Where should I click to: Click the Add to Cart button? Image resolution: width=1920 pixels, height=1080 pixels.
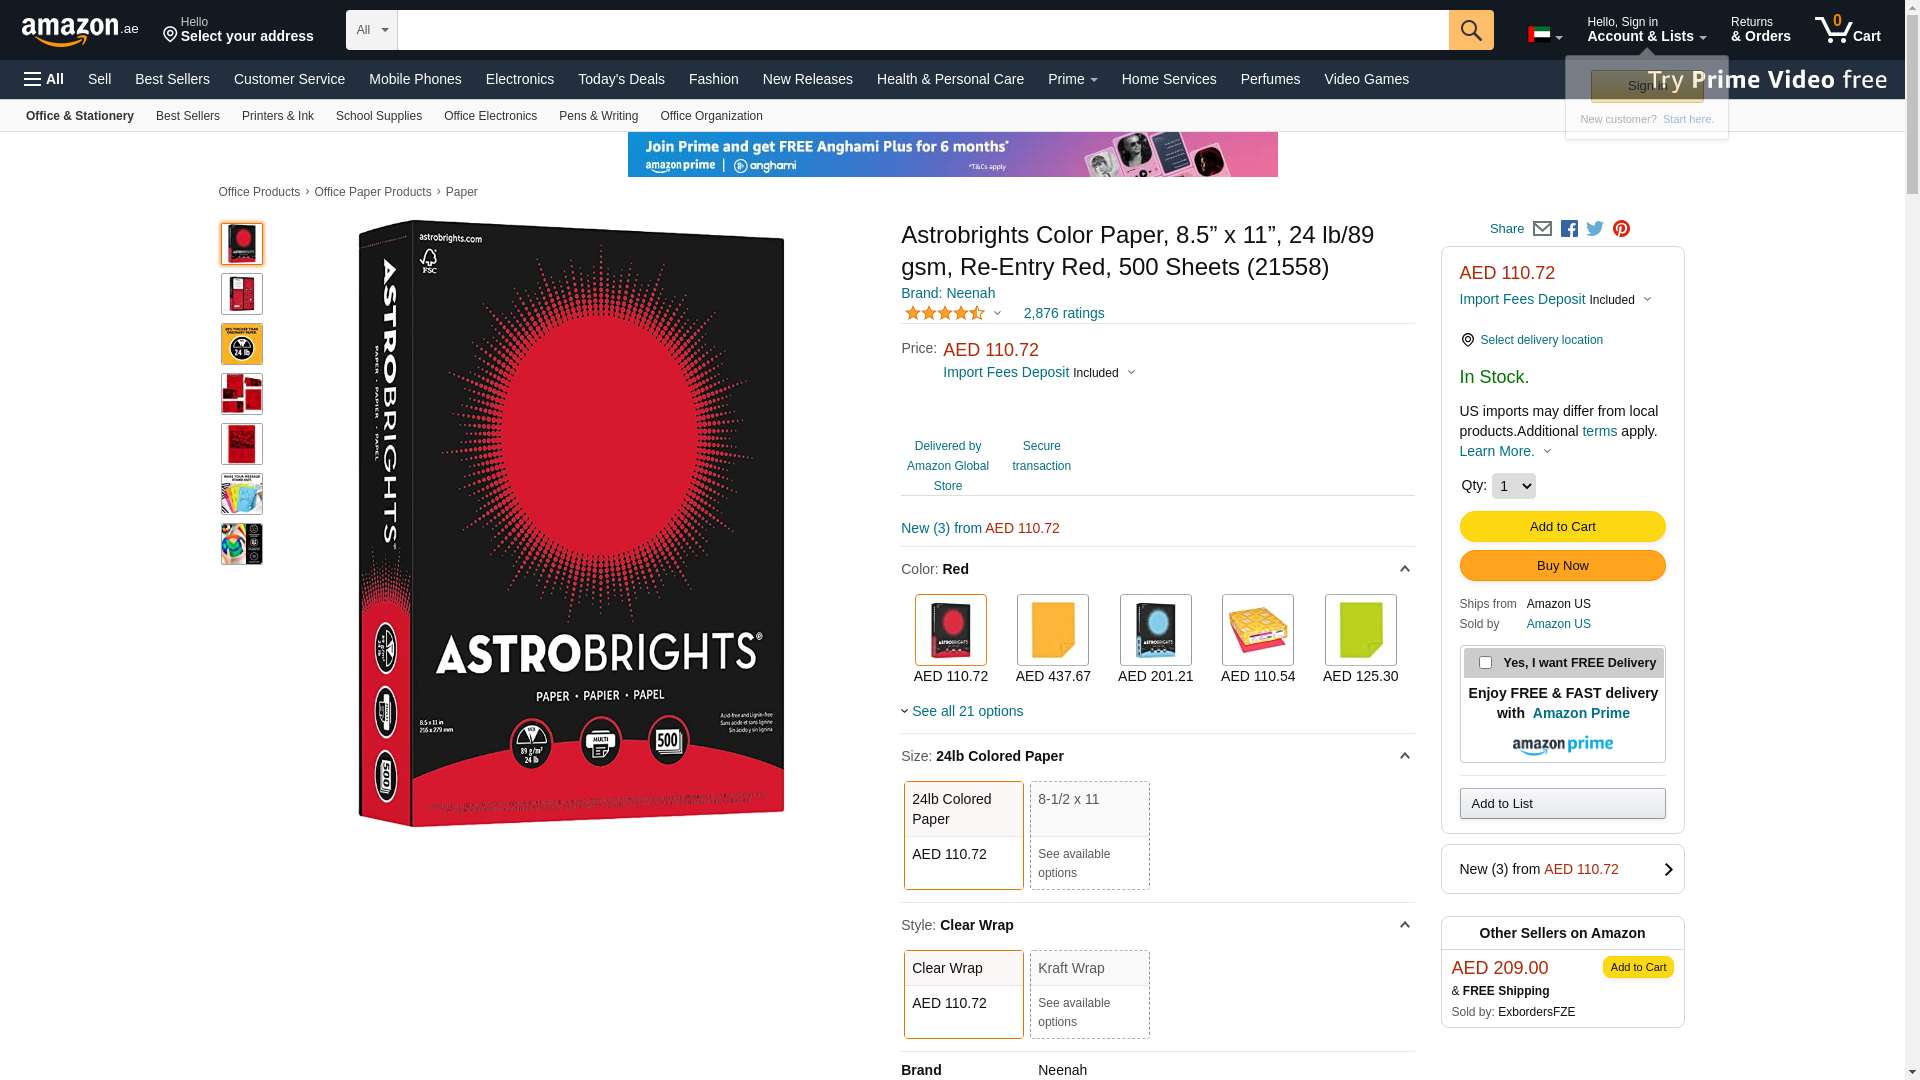click(1562, 527)
